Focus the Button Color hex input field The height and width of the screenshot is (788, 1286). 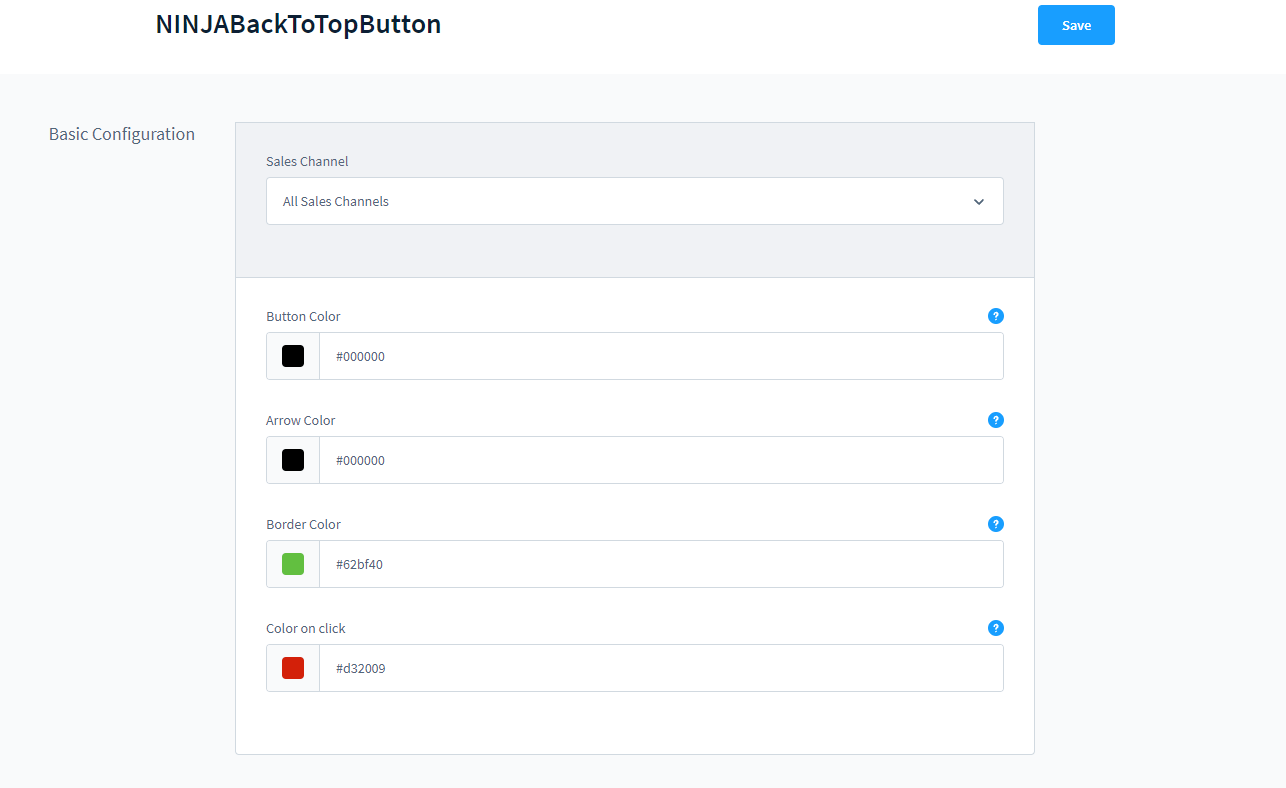(x=661, y=356)
